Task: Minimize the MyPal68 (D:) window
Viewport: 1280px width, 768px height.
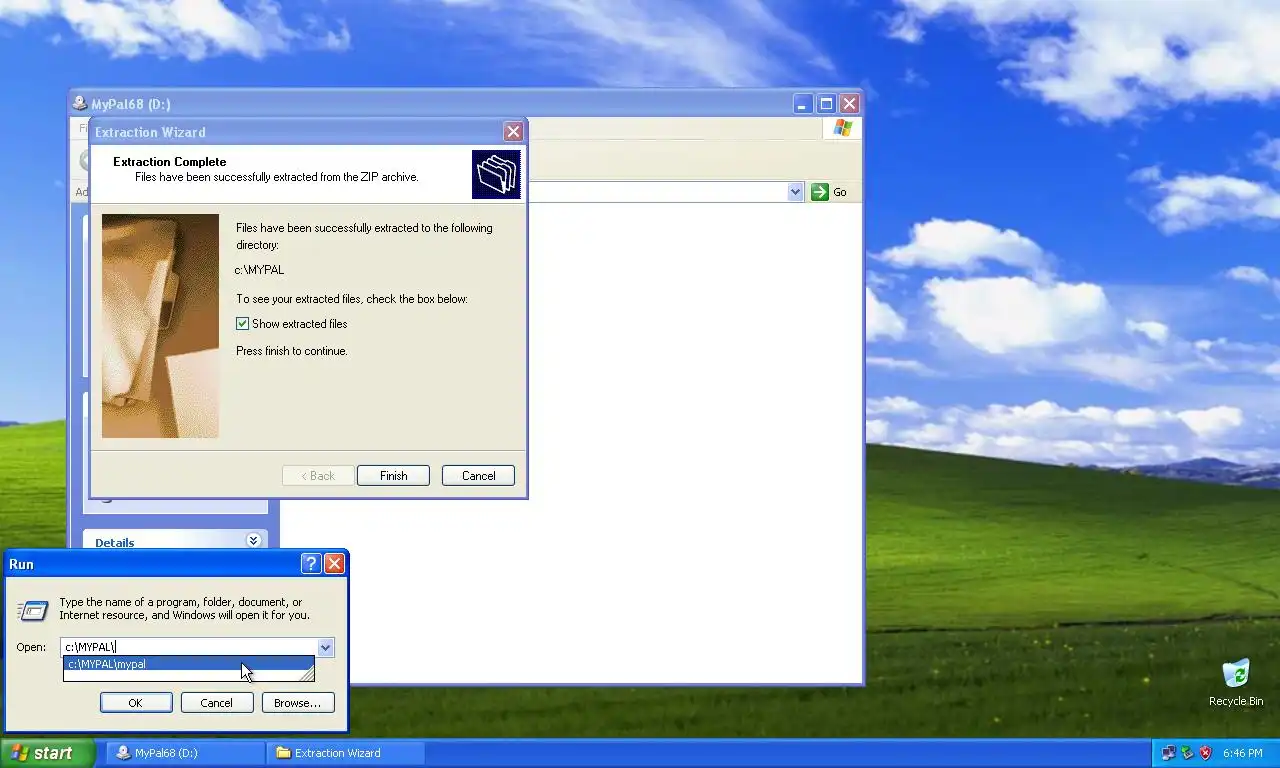Action: tap(803, 104)
